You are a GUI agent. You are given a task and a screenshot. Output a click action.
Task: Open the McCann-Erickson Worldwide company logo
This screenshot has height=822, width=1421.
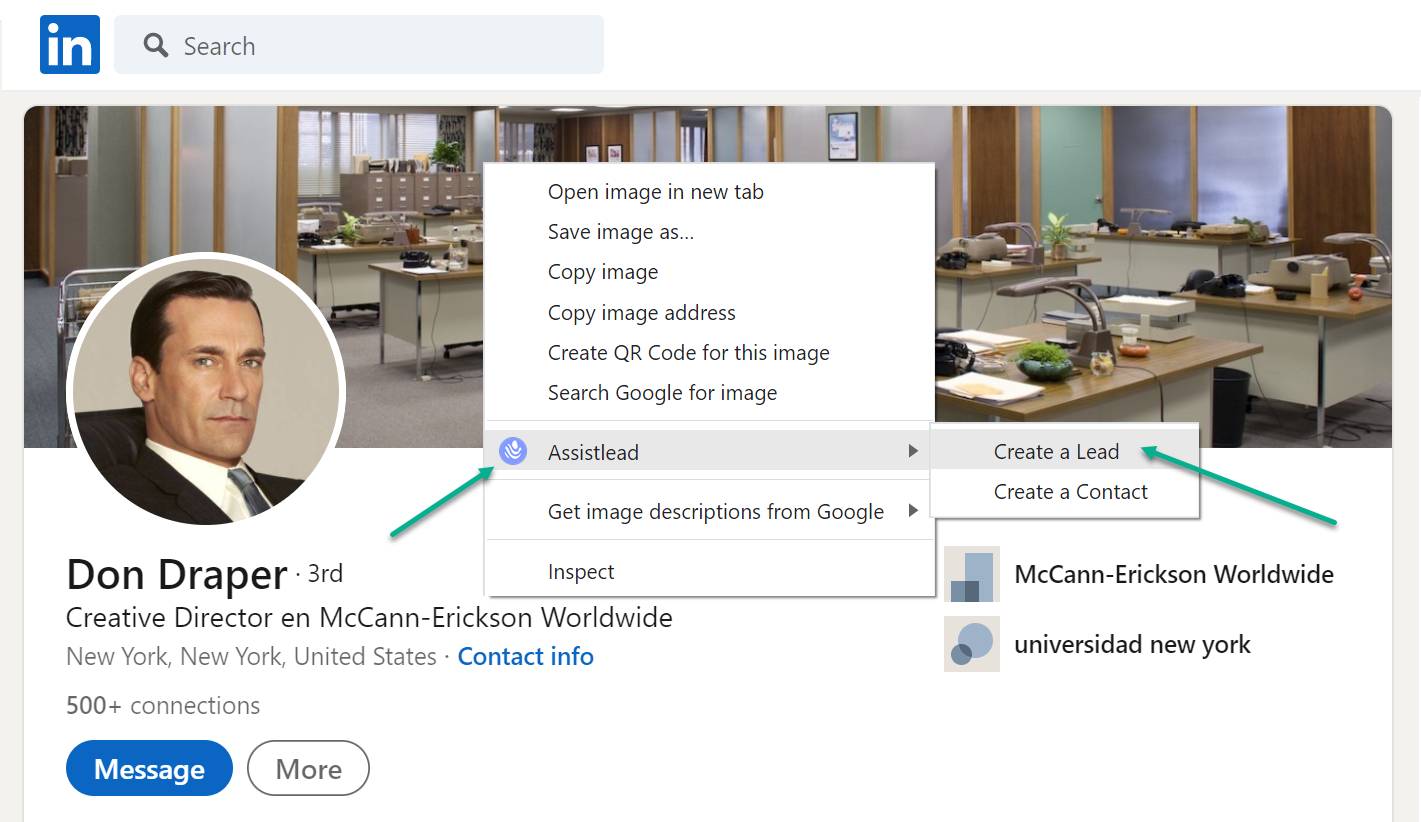point(971,574)
